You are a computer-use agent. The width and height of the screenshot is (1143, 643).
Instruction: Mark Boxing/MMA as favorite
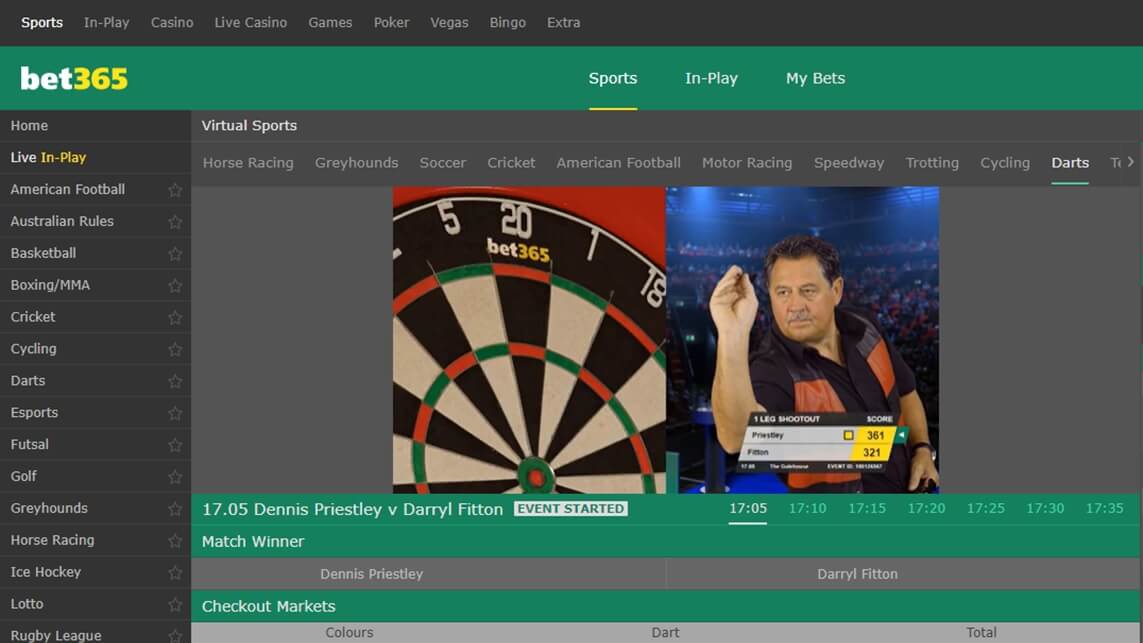[175, 285]
